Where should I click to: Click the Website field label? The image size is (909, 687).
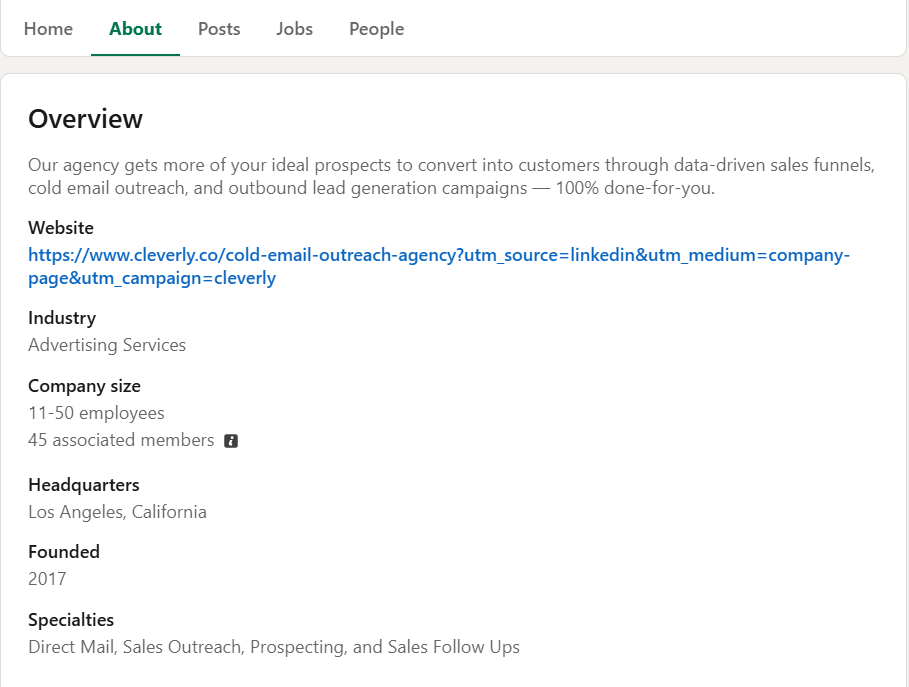tap(61, 228)
